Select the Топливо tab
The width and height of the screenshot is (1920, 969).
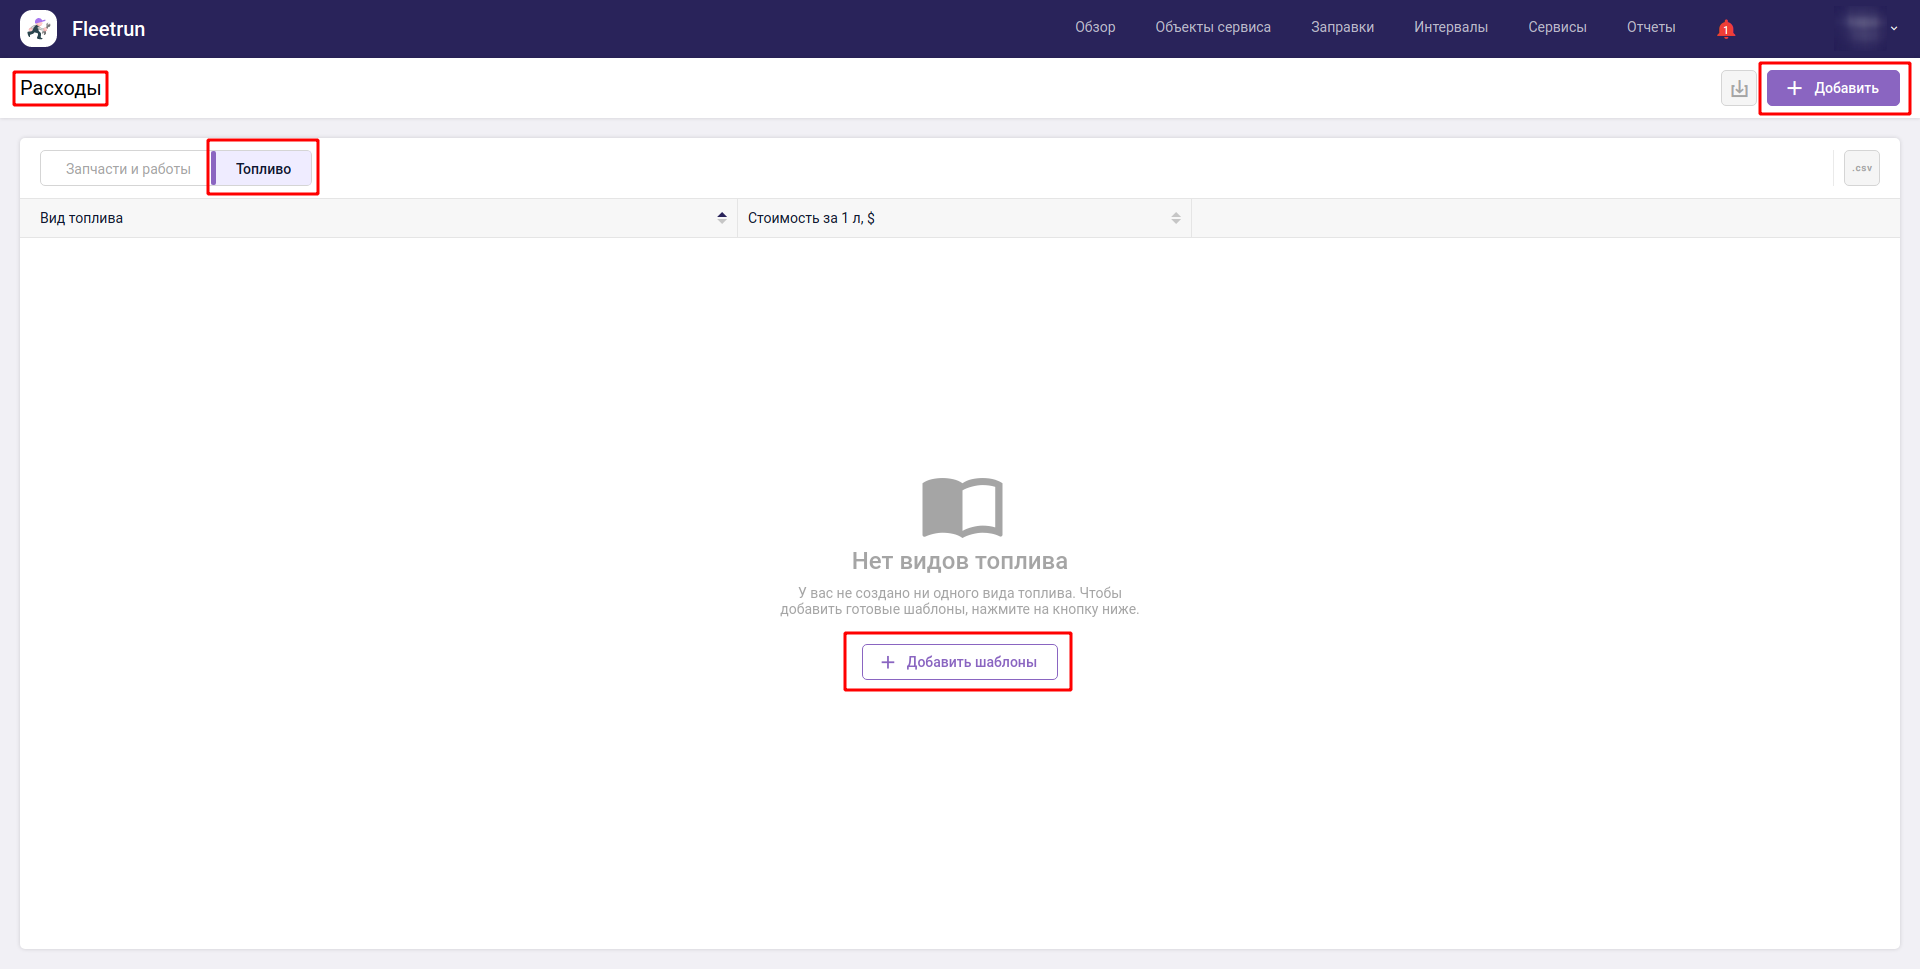263,169
